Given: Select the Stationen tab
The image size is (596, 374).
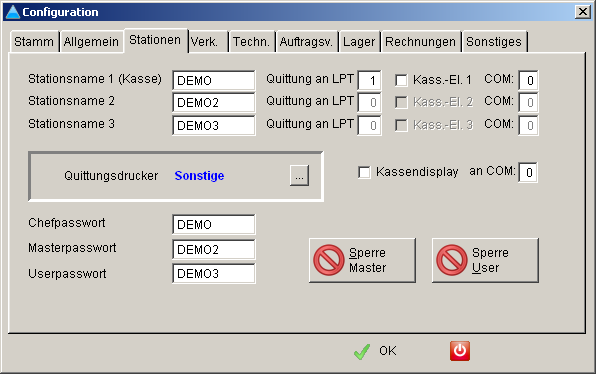Looking at the screenshot, I should click(x=155, y=40).
